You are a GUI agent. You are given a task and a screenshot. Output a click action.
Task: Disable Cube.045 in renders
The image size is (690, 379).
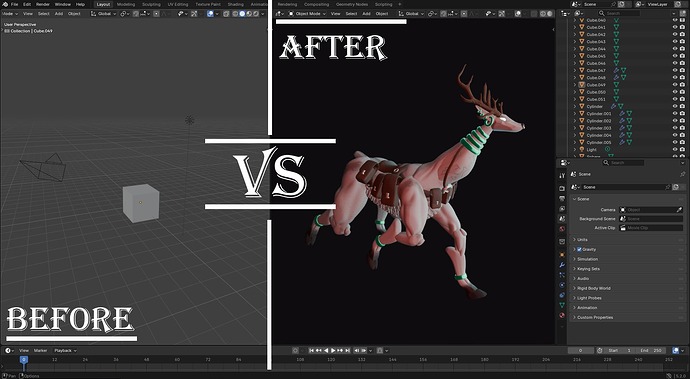tap(682, 56)
